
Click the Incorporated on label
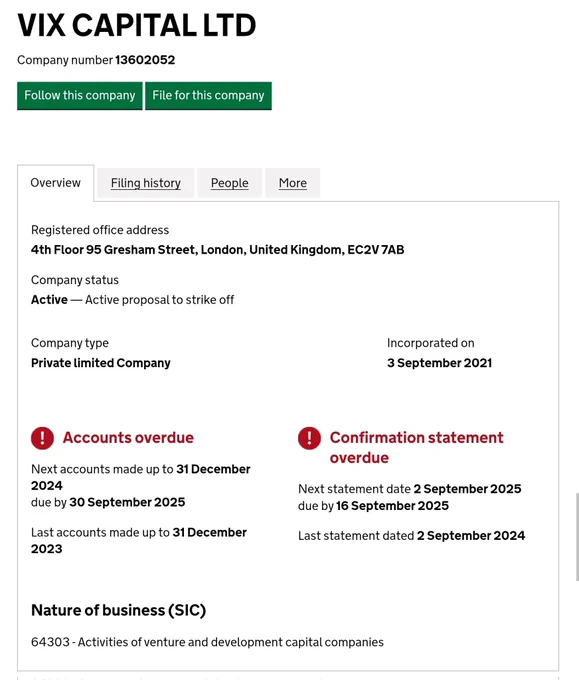coord(431,343)
